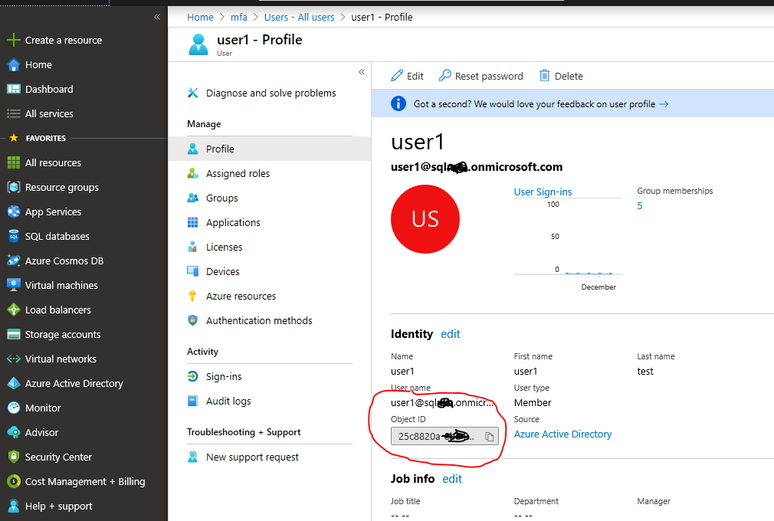This screenshot has width=774, height=521.
Task: Click the Storage accounts icon
Action: click(x=14, y=334)
